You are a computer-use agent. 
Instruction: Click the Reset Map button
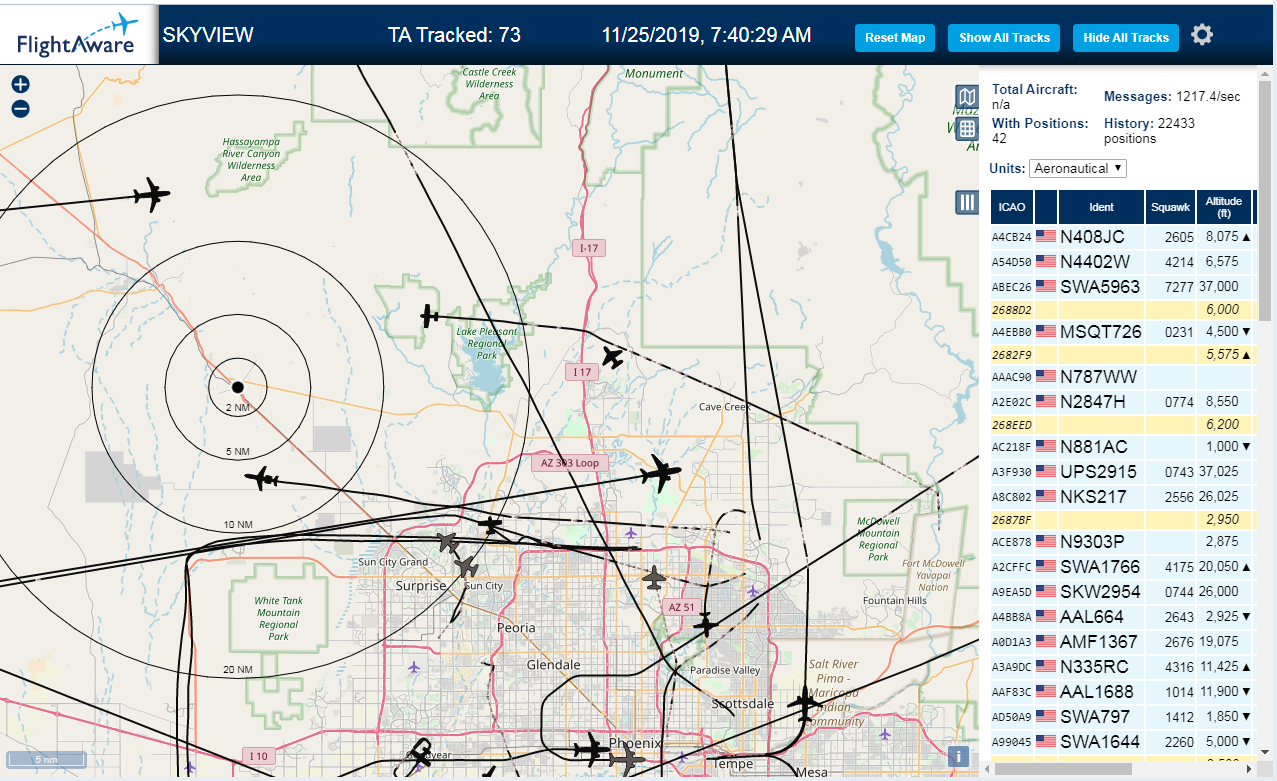pos(895,38)
